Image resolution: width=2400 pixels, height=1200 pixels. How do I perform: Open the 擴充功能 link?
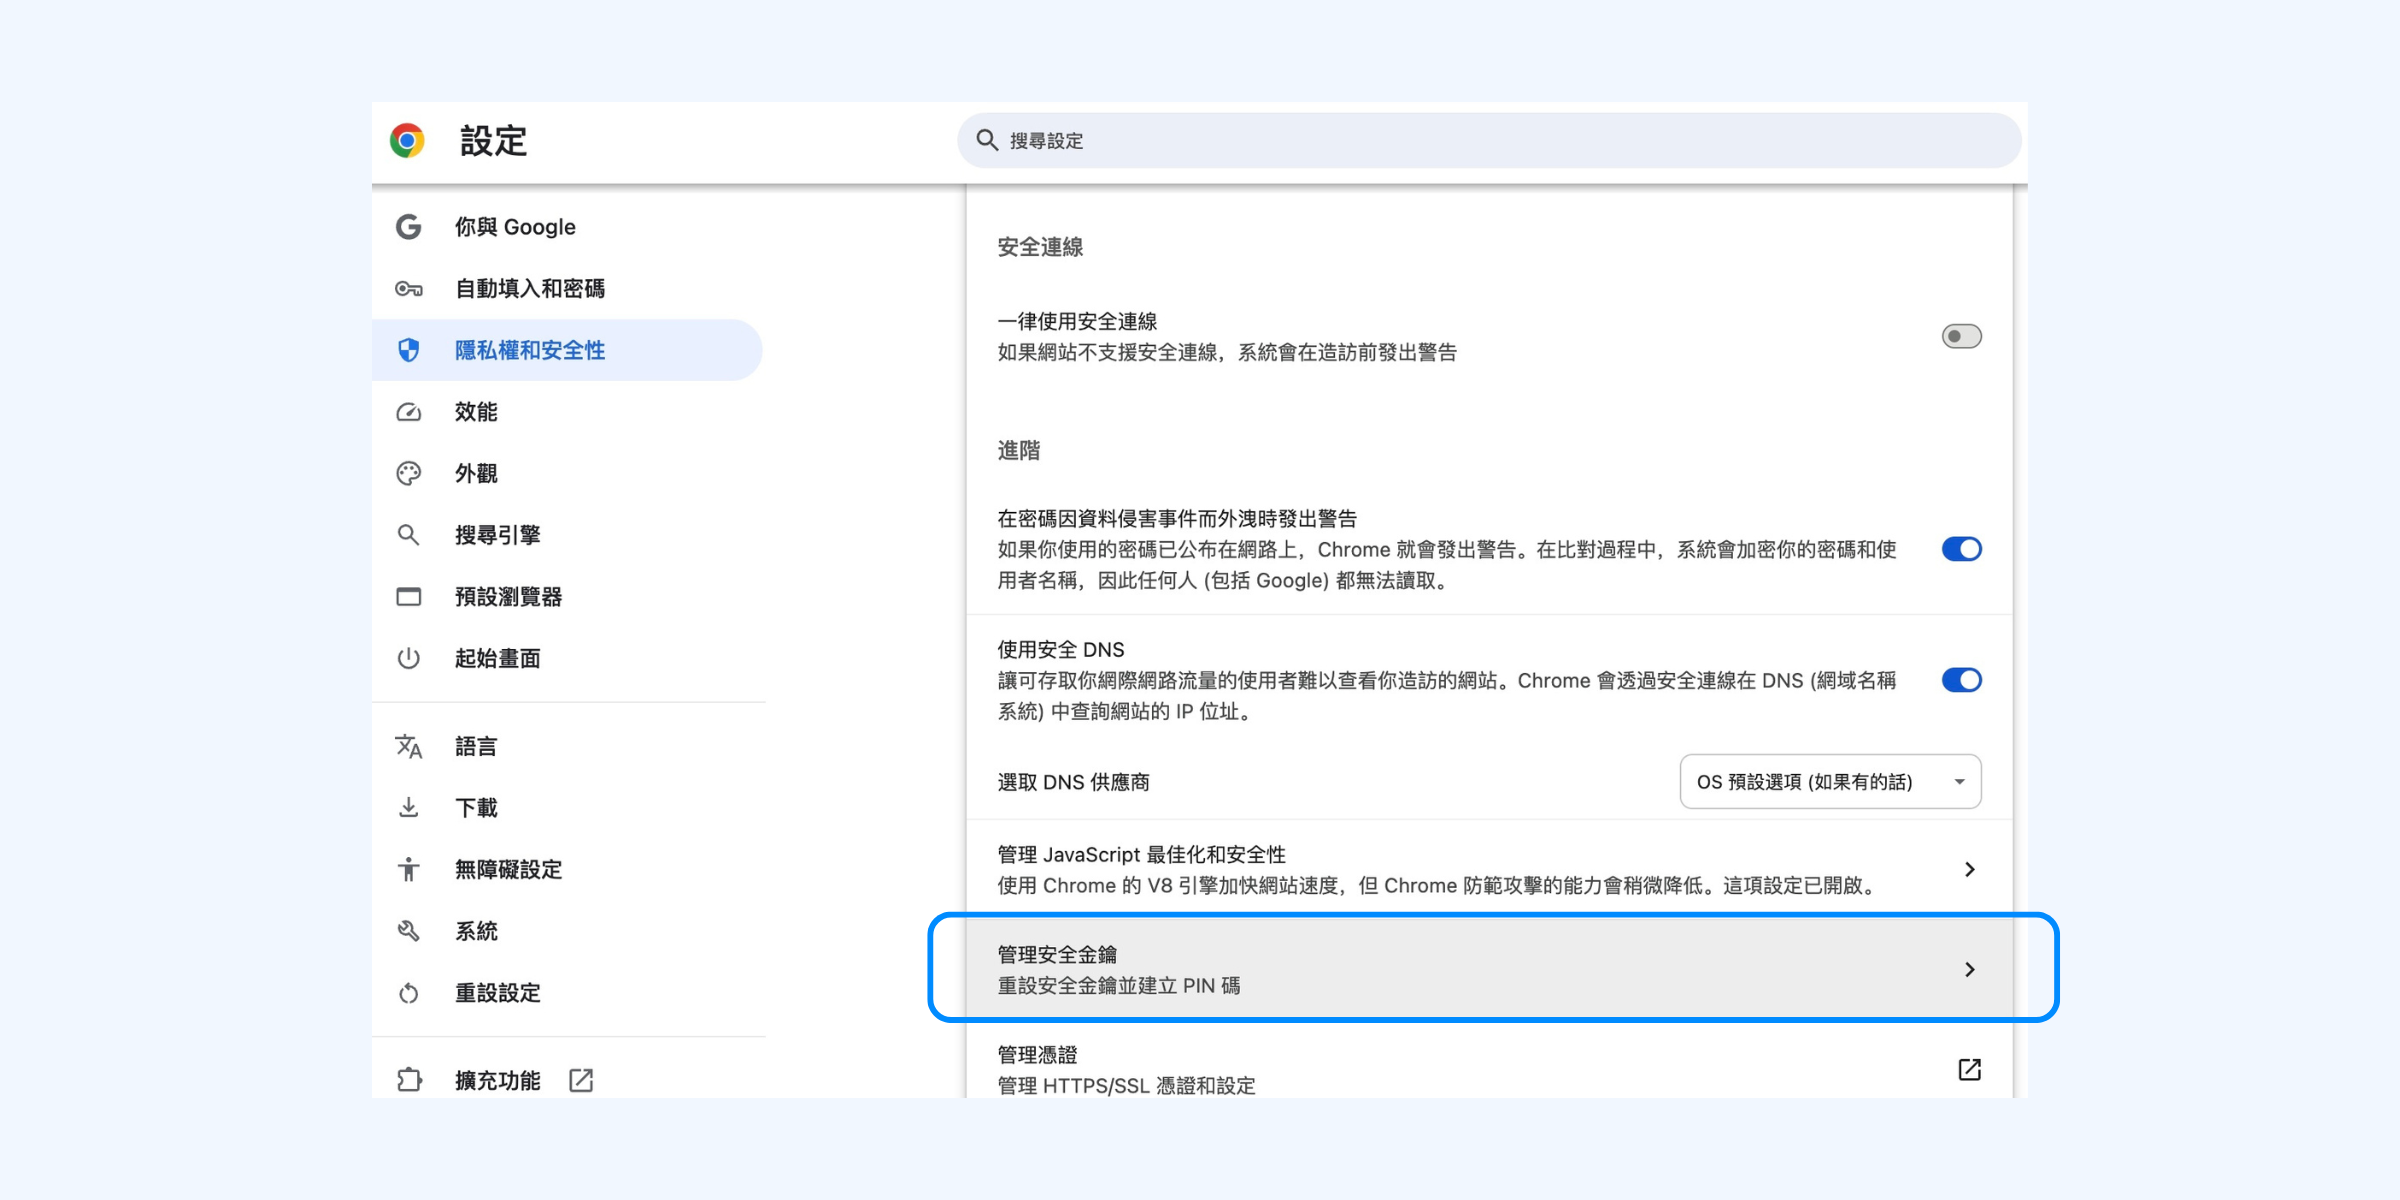coord(498,1080)
